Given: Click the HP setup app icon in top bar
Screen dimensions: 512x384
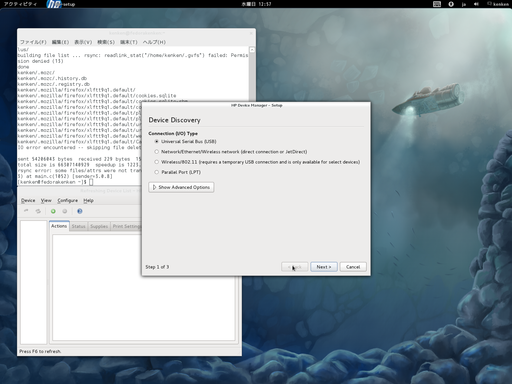Looking at the screenshot, I should (x=53, y=4).
